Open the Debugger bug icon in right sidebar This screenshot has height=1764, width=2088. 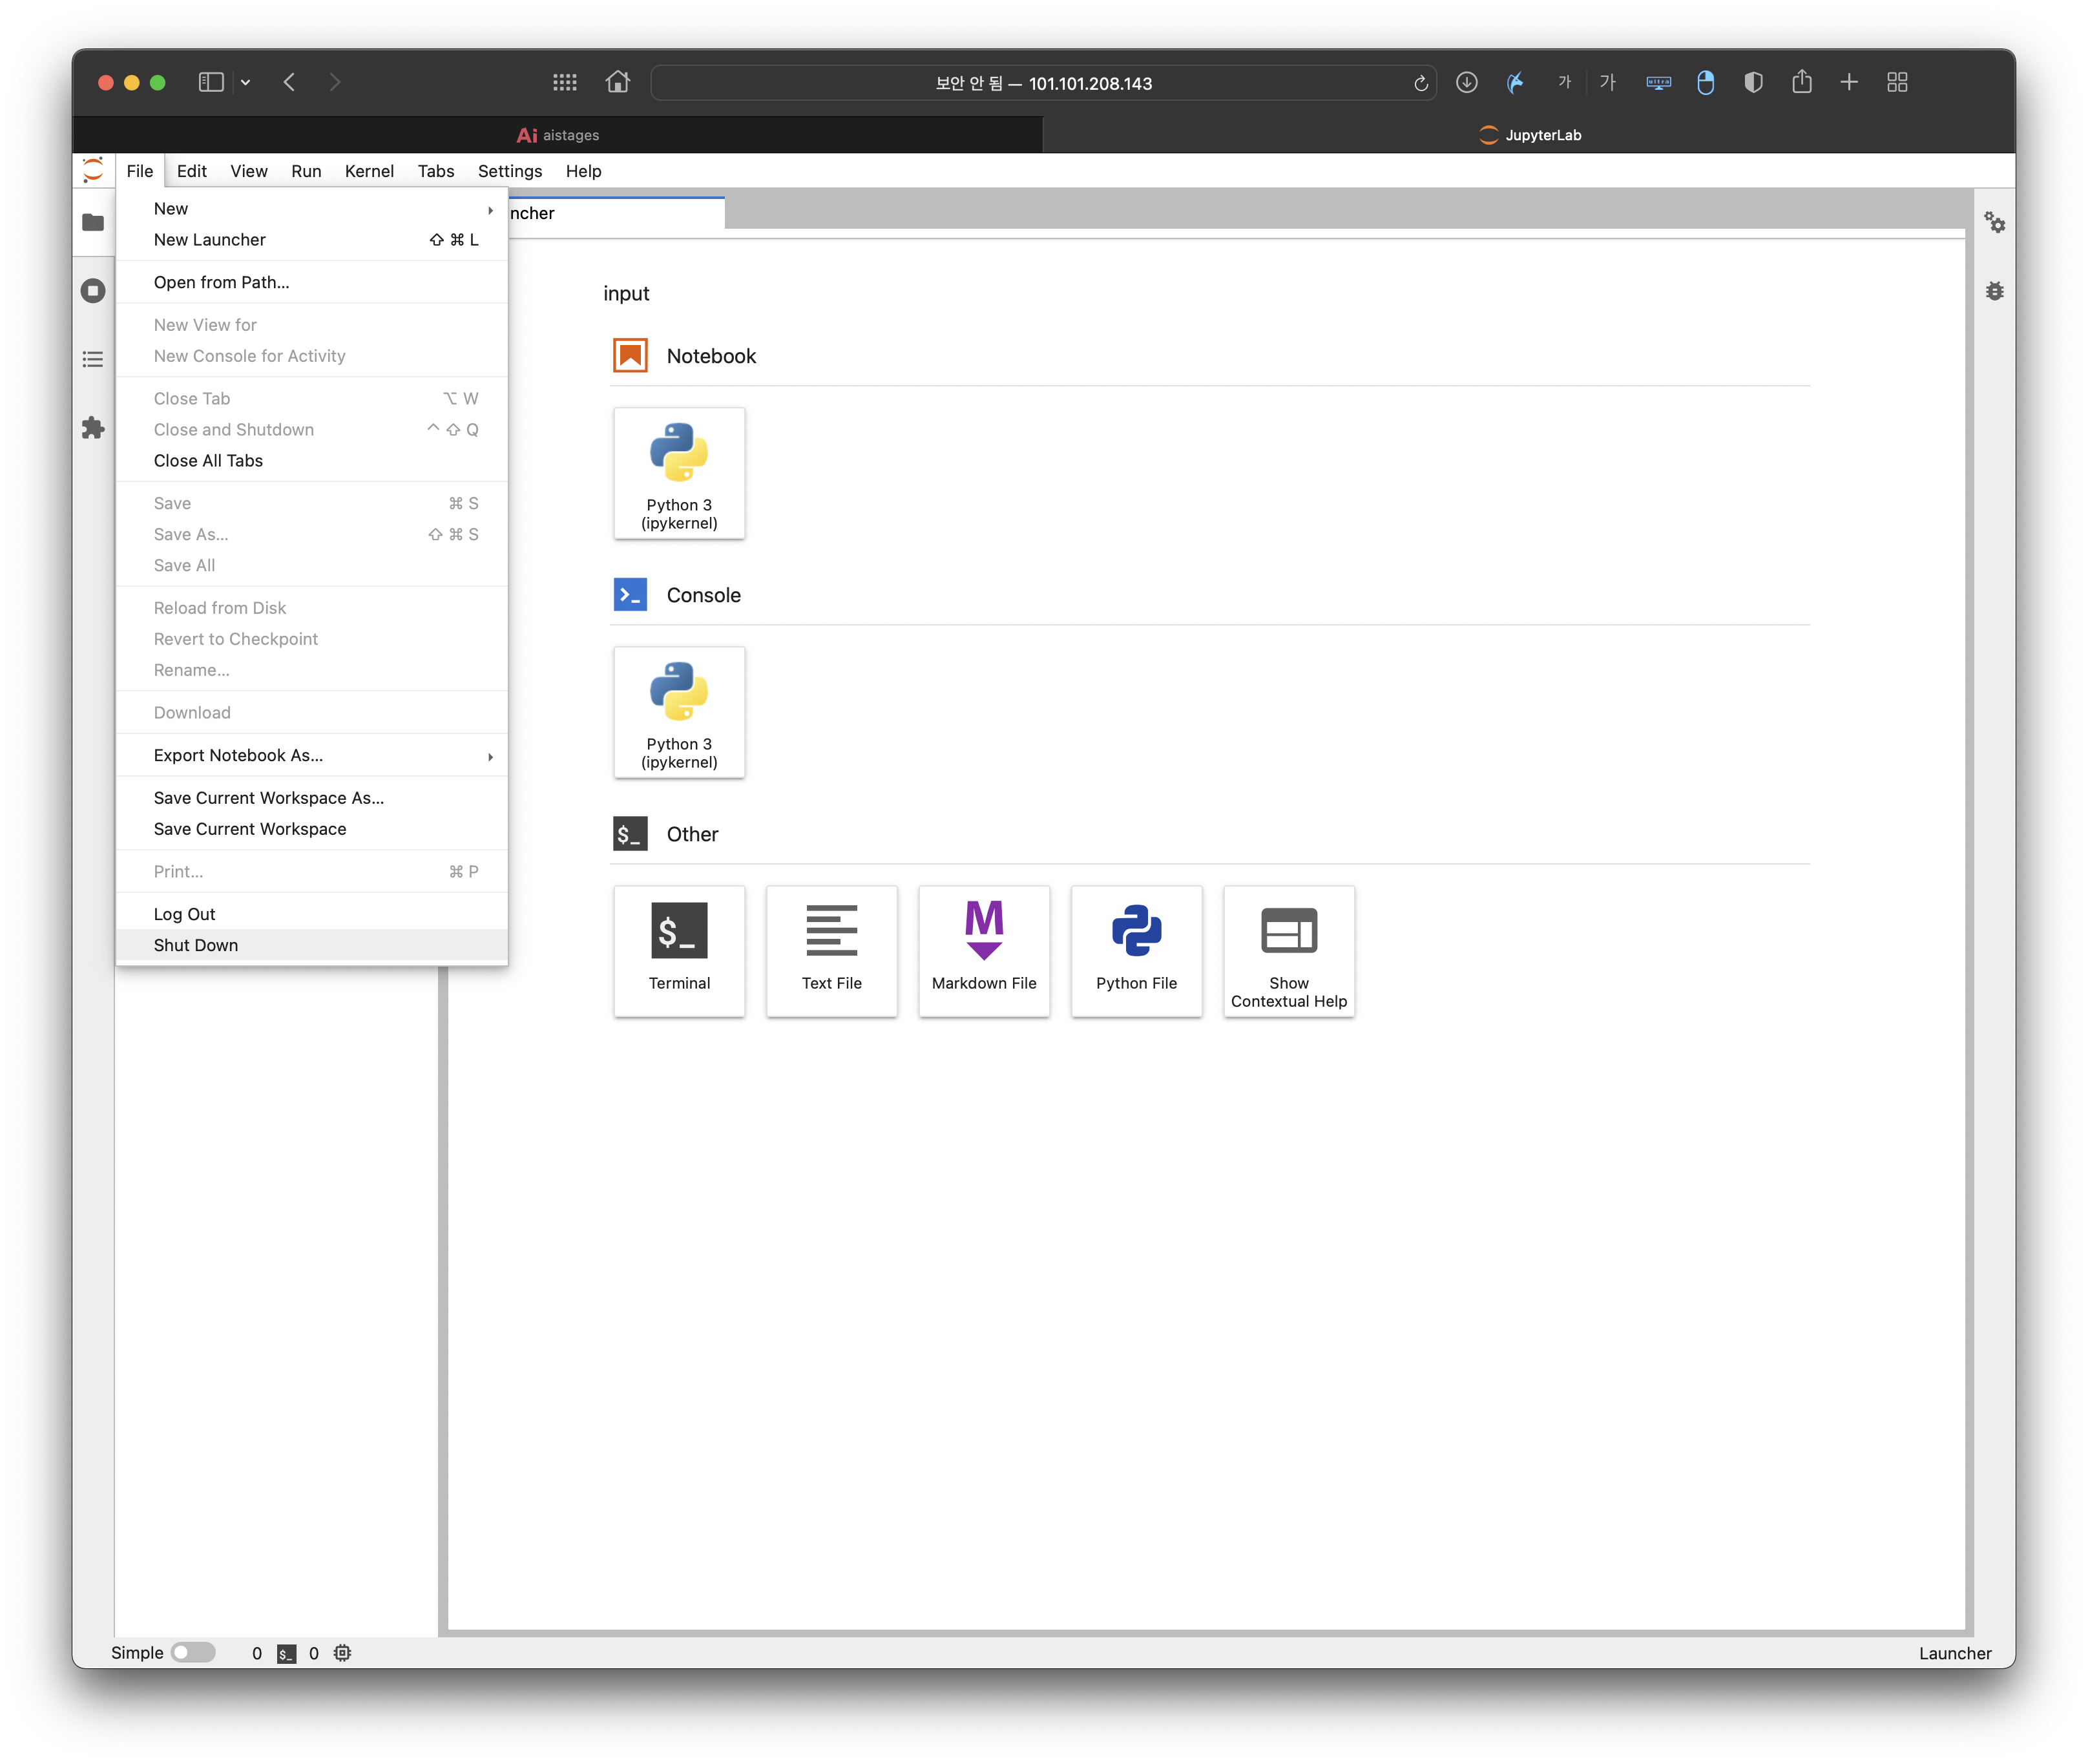coord(1994,291)
